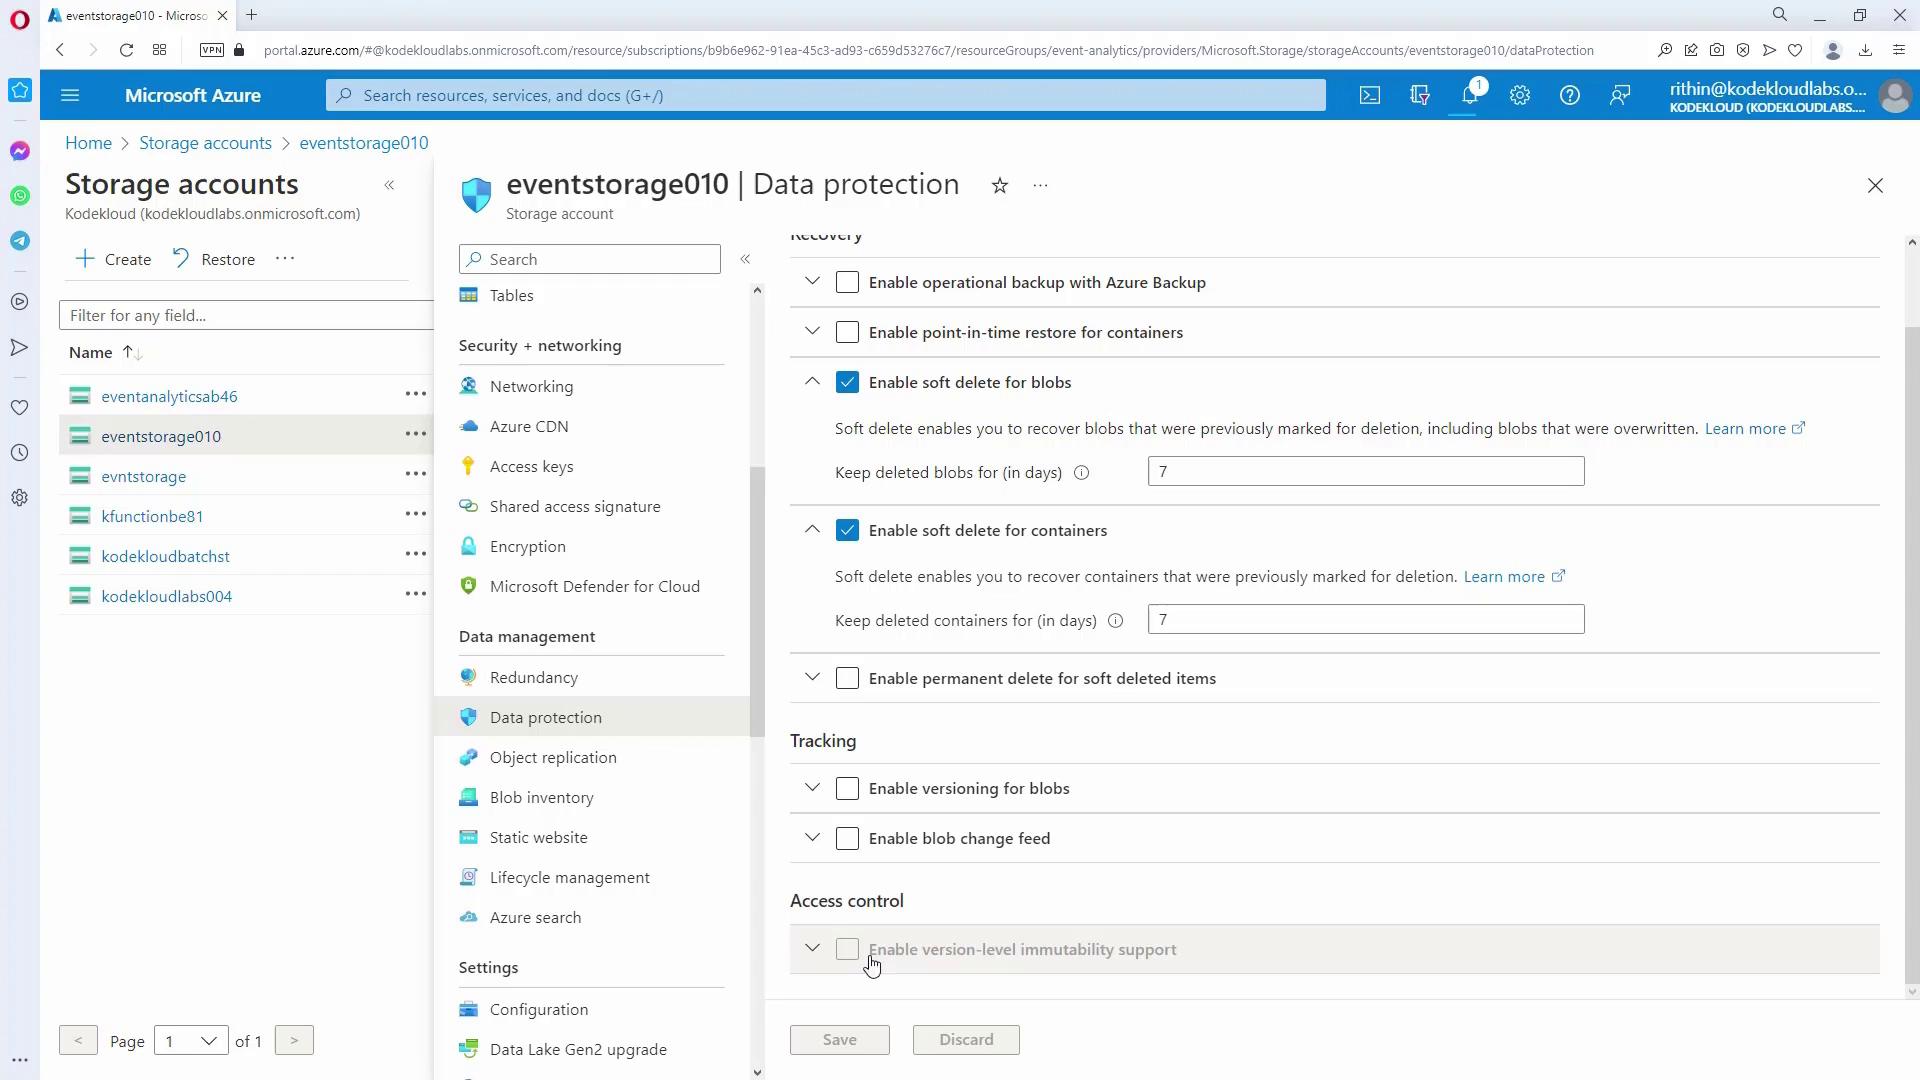Image resolution: width=1920 pixels, height=1080 pixels.
Task: Click the Create storage account button
Action: coord(114,259)
